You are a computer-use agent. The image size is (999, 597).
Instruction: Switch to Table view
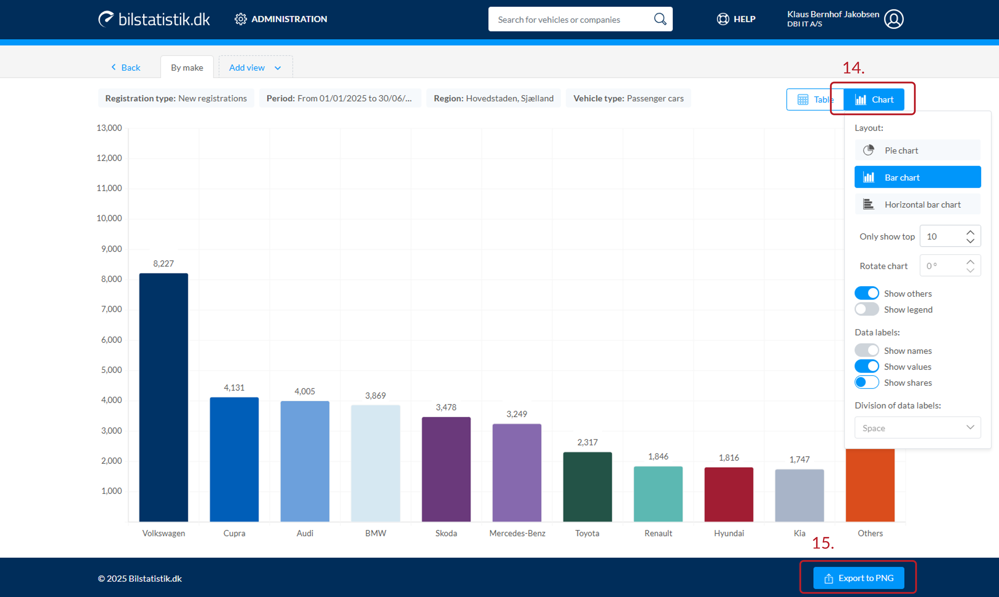pos(815,99)
